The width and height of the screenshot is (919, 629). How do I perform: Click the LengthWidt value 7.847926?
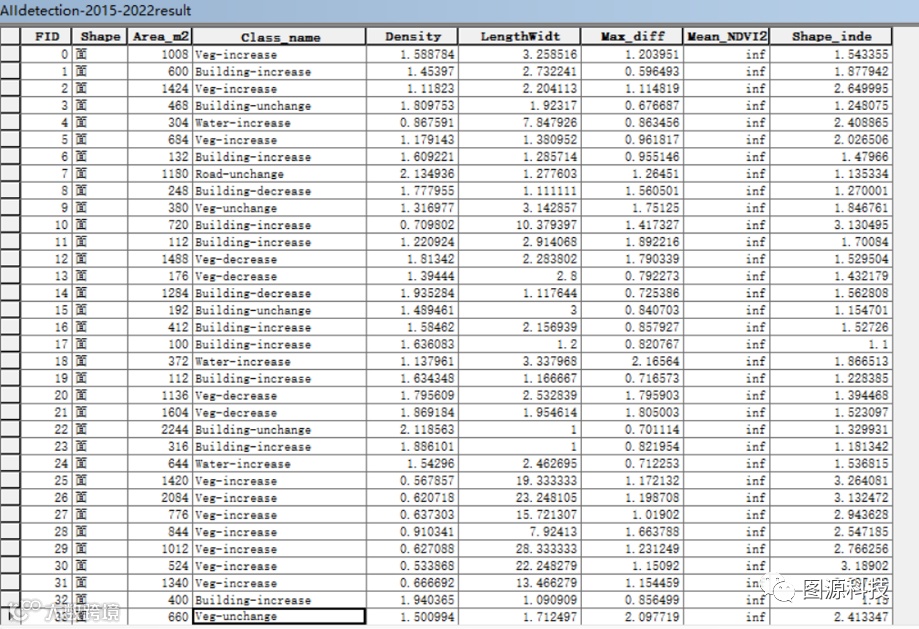520,123
